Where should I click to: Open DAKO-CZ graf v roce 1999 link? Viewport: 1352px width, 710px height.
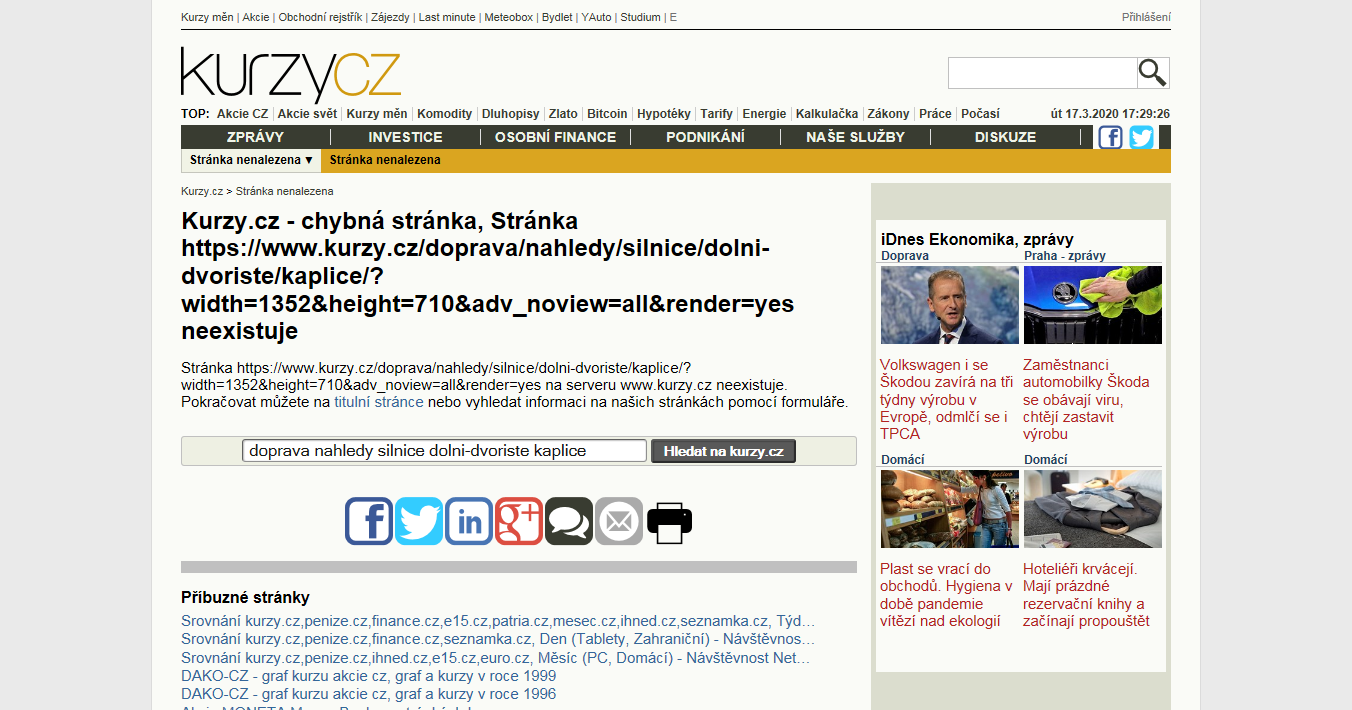tap(369, 676)
